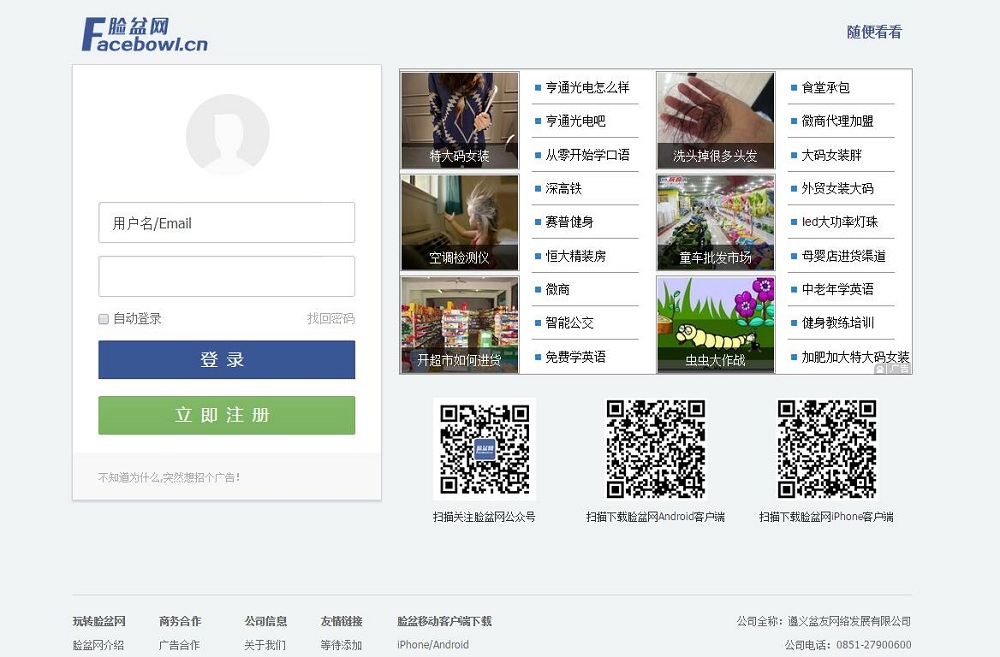The image size is (1000, 657).
Task: Open the 随便看看 link
Action: (x=874, y=32)
